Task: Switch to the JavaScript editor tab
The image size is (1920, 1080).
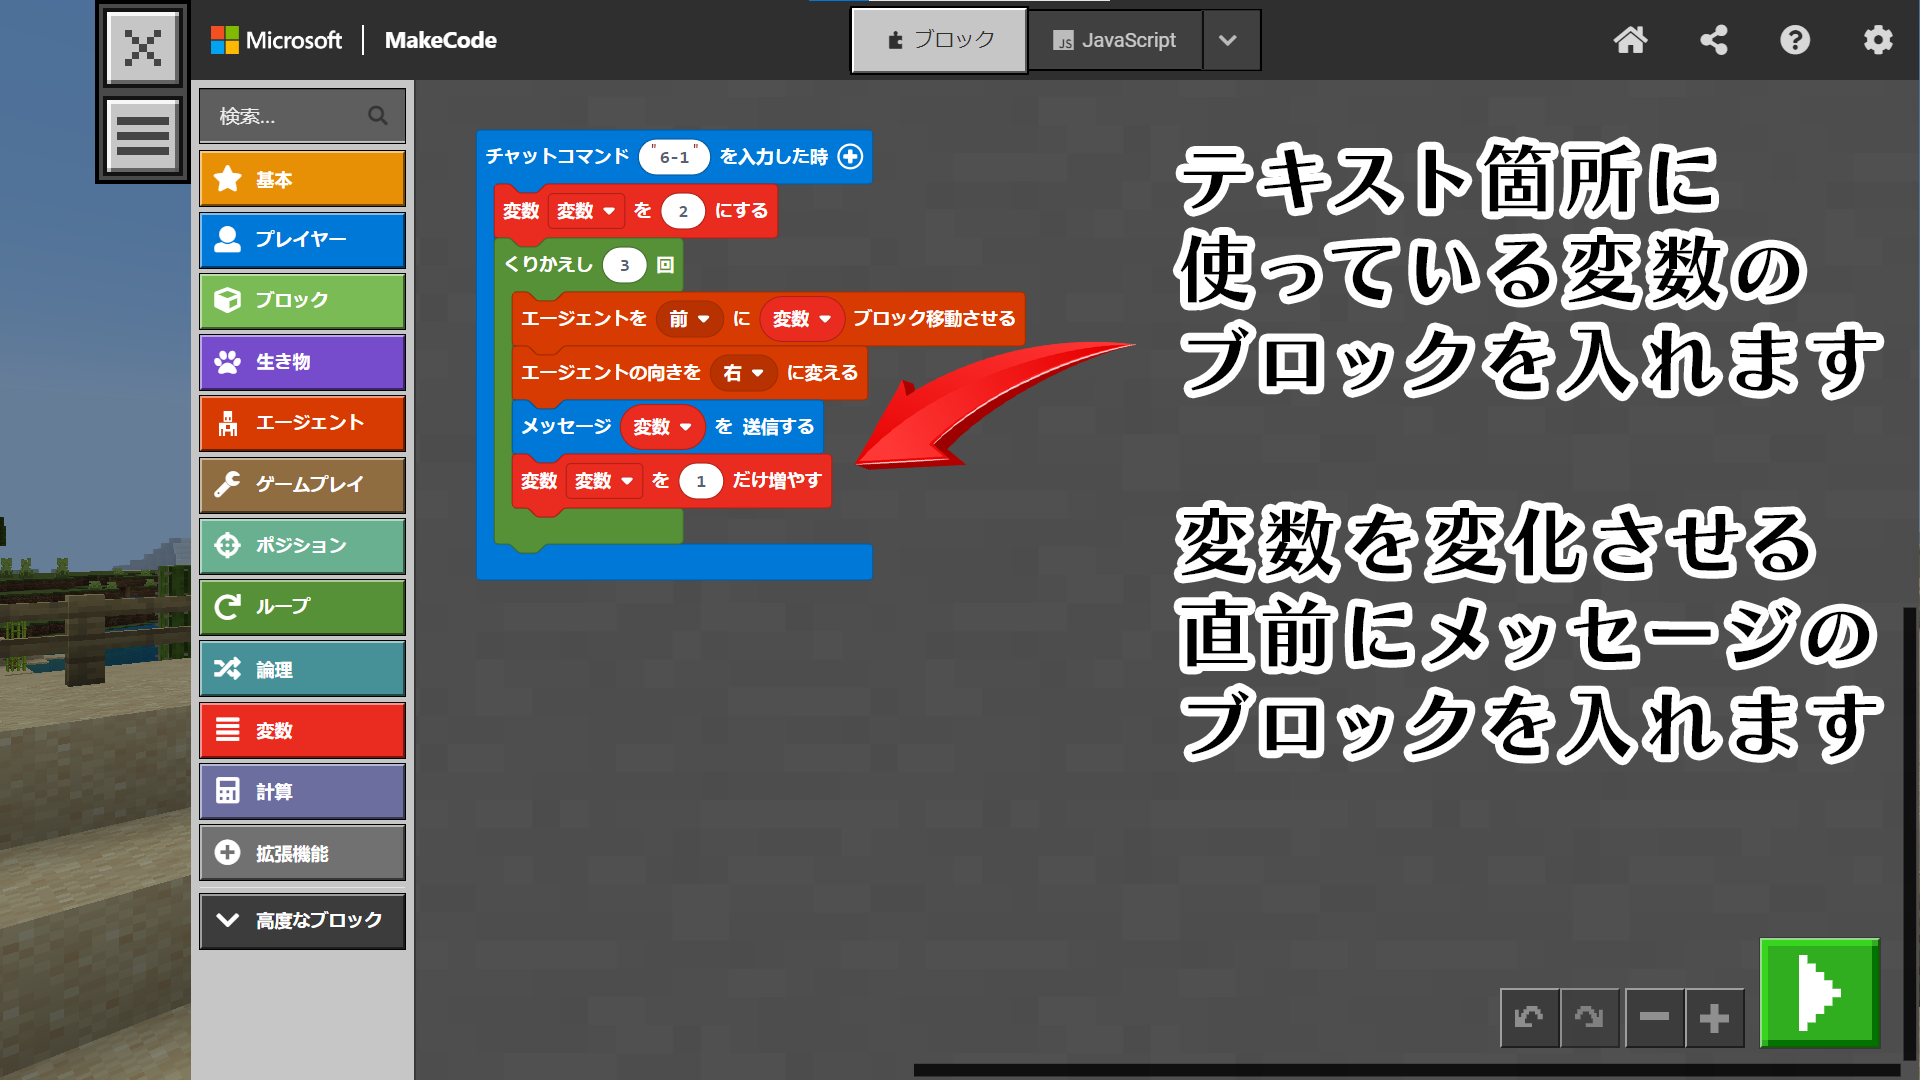Action: tap(1115, 40)
